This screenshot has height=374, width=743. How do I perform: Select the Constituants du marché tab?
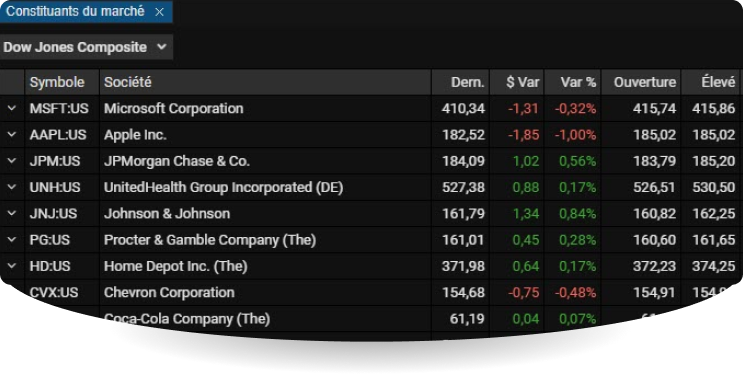(75, 11)
